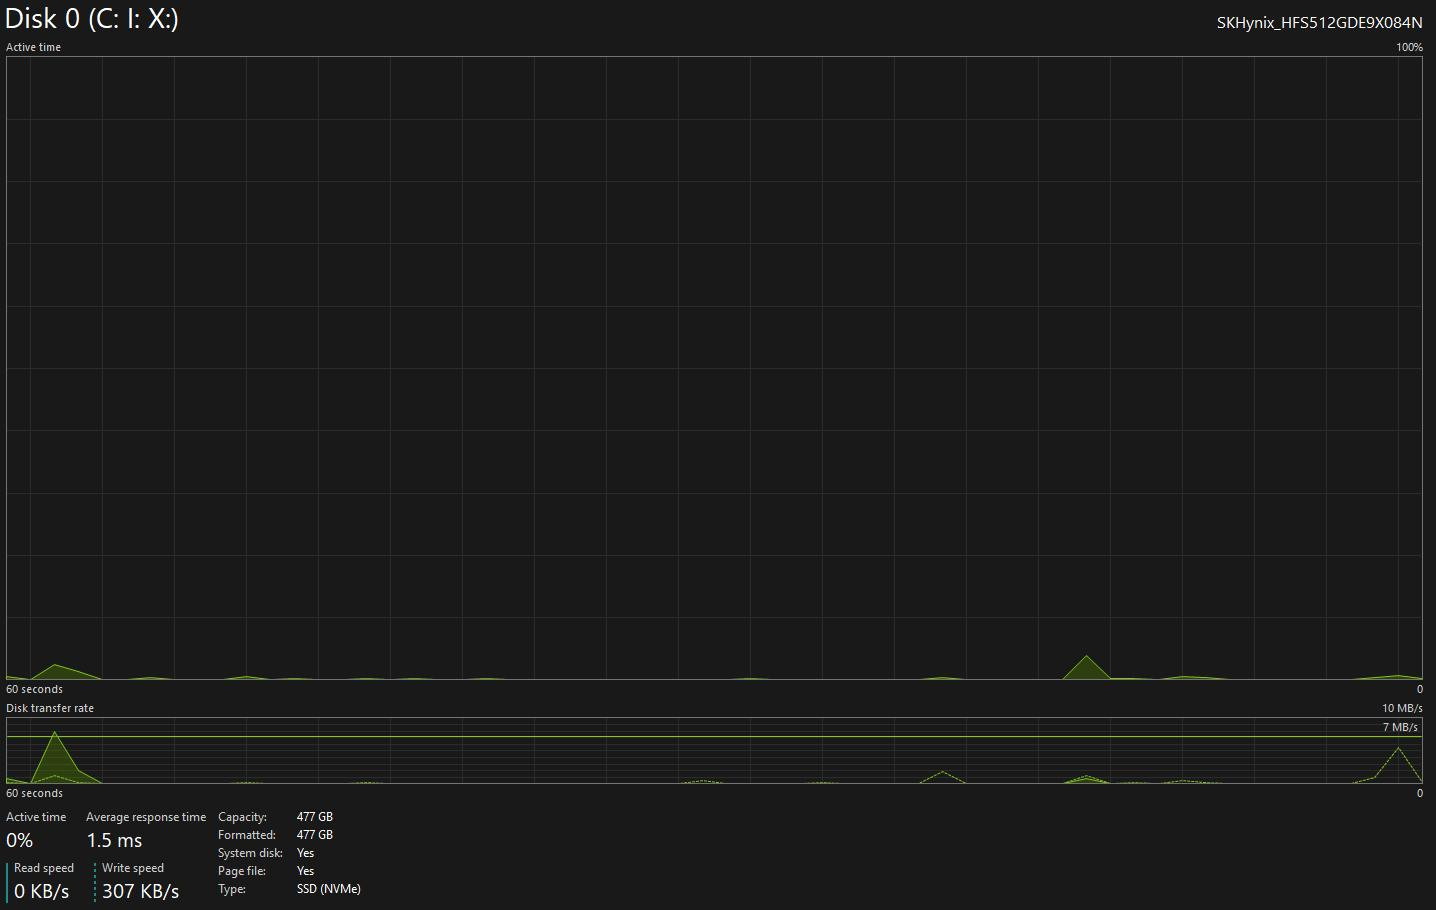Click the Disk 0 (C: I: X:) title
1436x910 pixels.
point(92,19)
